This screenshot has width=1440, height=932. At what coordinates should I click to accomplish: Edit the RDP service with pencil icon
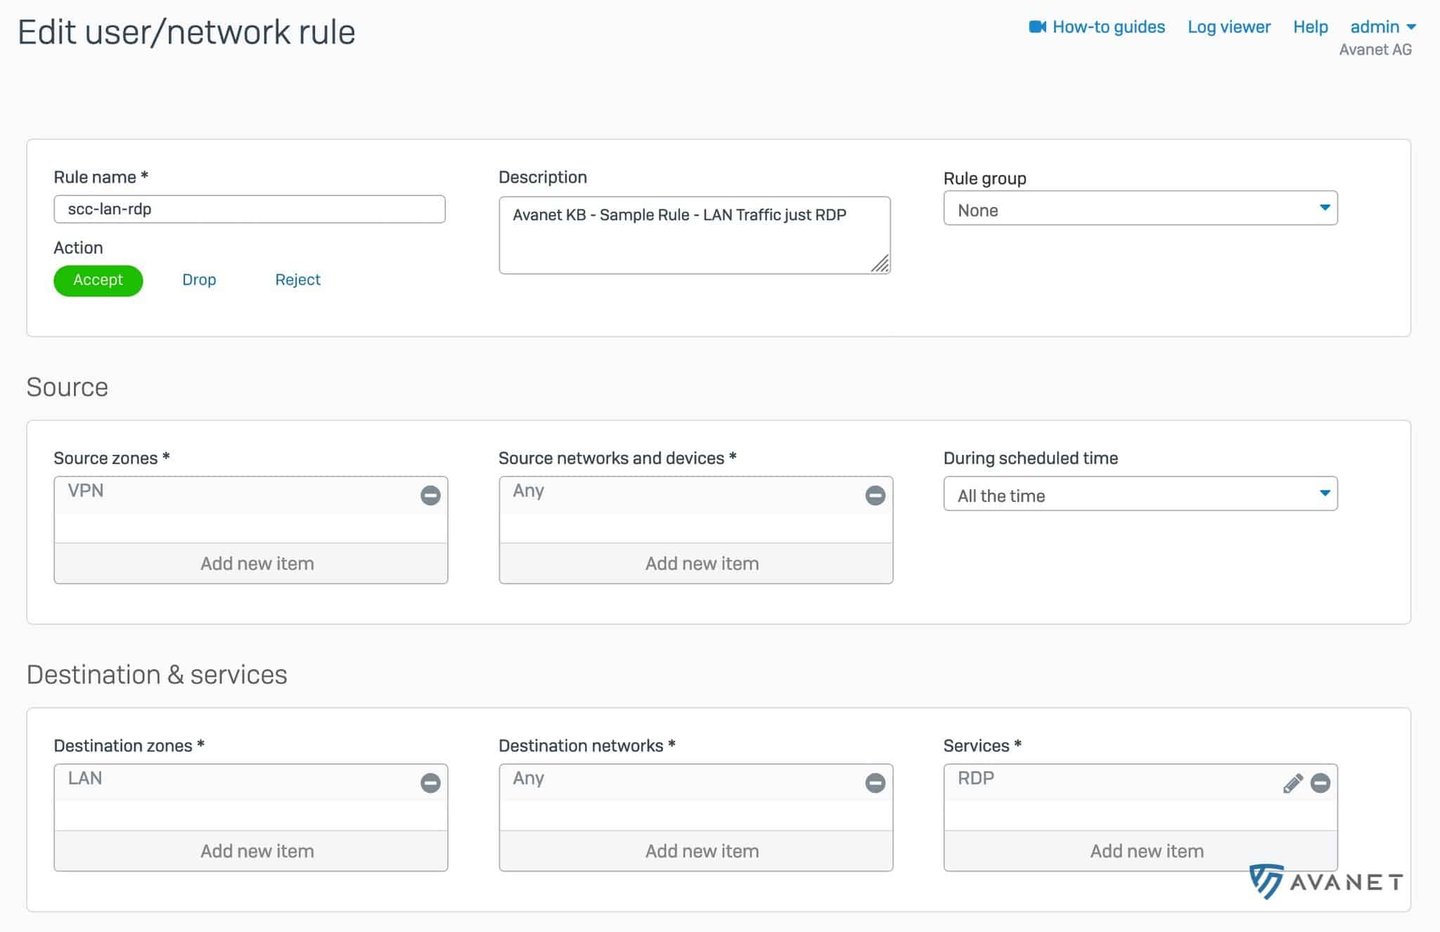pyautogui.click(x=1293, y=783)
